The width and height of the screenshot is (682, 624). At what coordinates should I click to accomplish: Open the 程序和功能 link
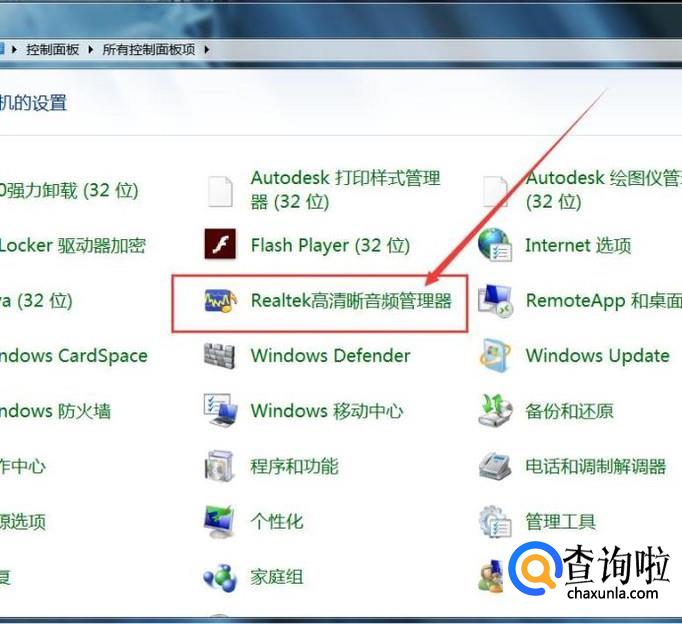294,467
